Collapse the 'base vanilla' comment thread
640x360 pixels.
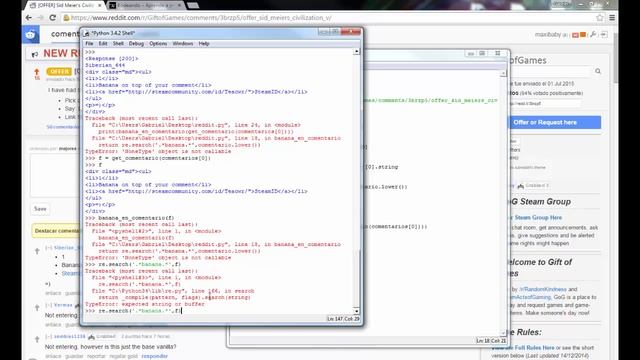49,336
